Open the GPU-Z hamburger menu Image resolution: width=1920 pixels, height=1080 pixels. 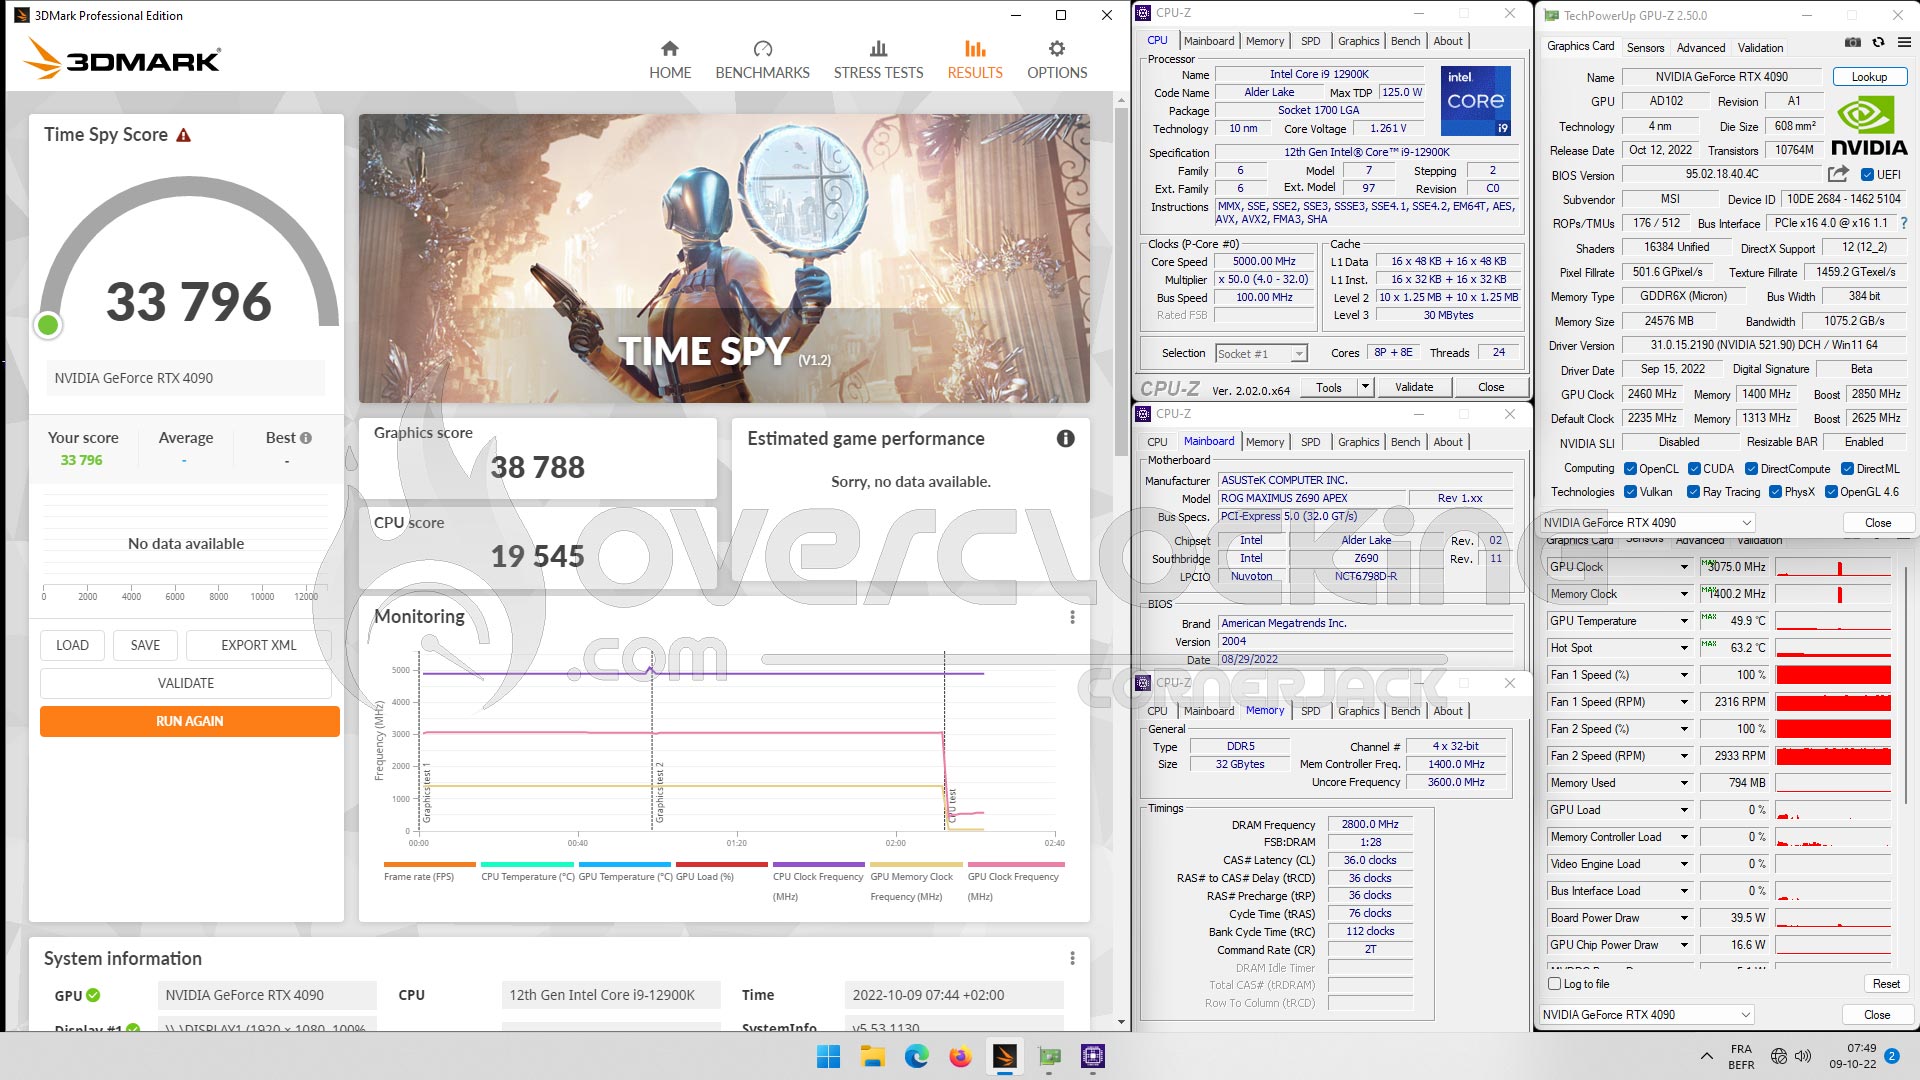pyautogui.click(x=1904, y=42)
